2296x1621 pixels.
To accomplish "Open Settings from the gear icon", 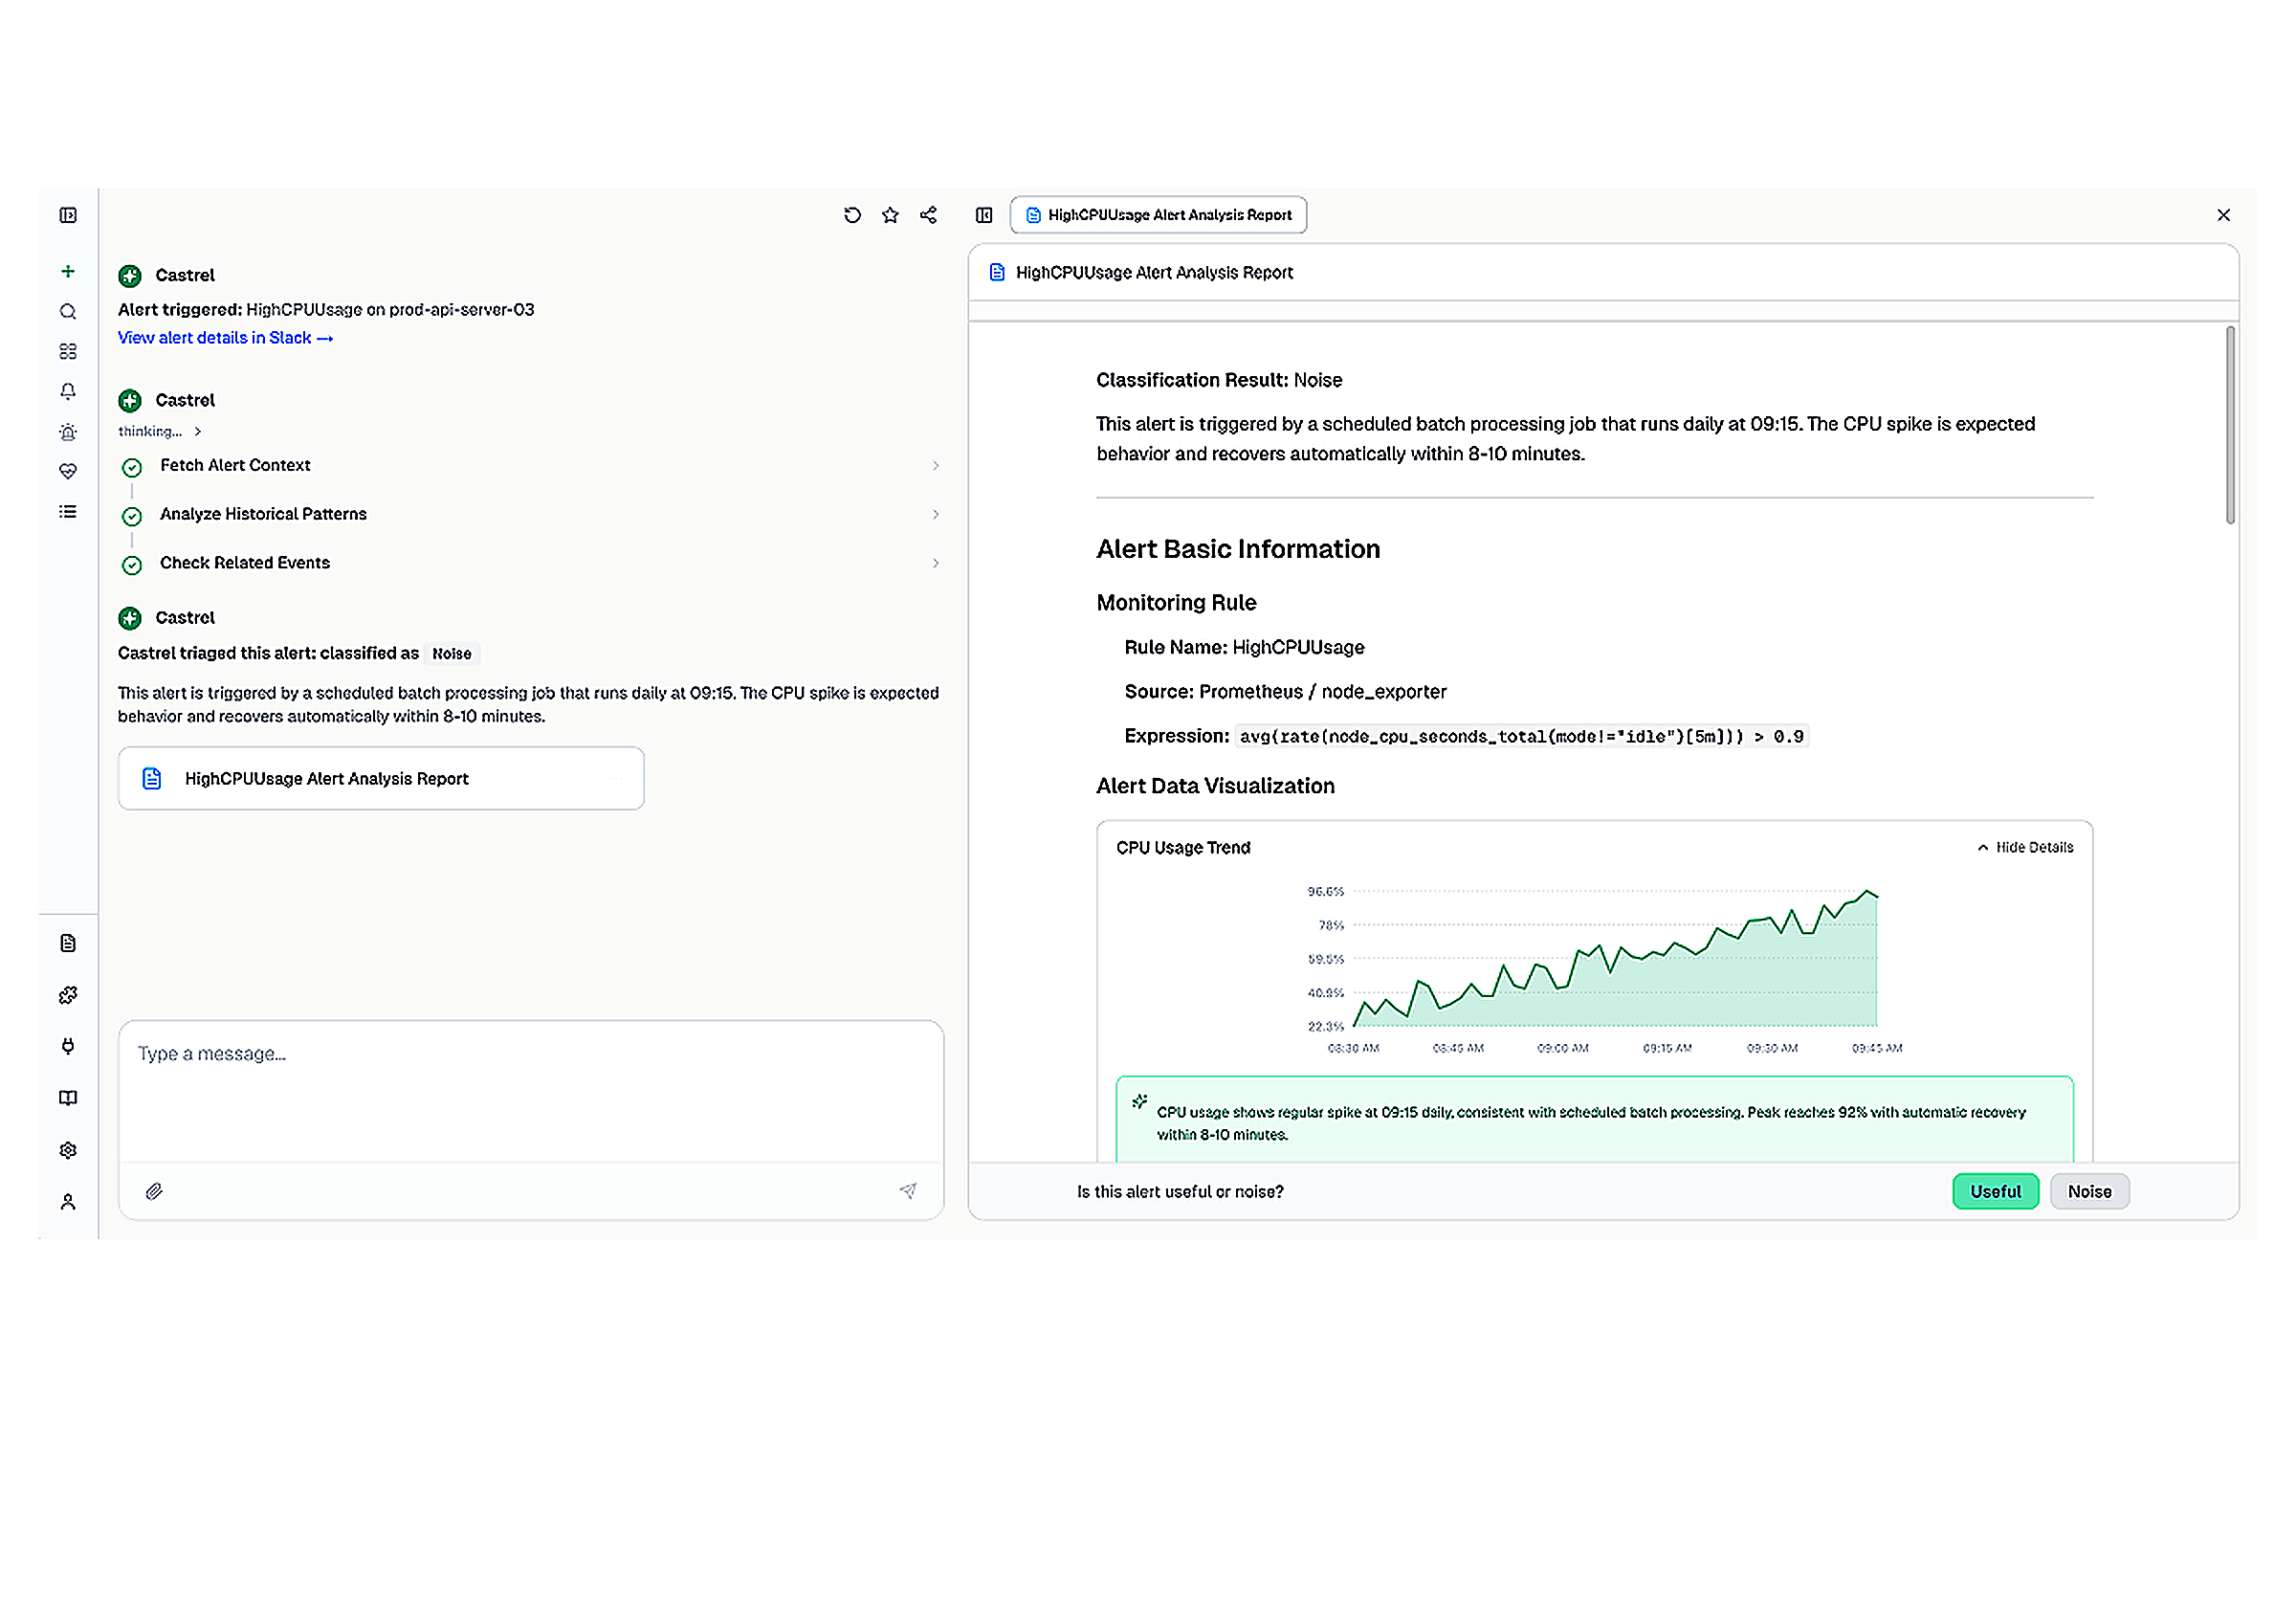I will 68,1149.
